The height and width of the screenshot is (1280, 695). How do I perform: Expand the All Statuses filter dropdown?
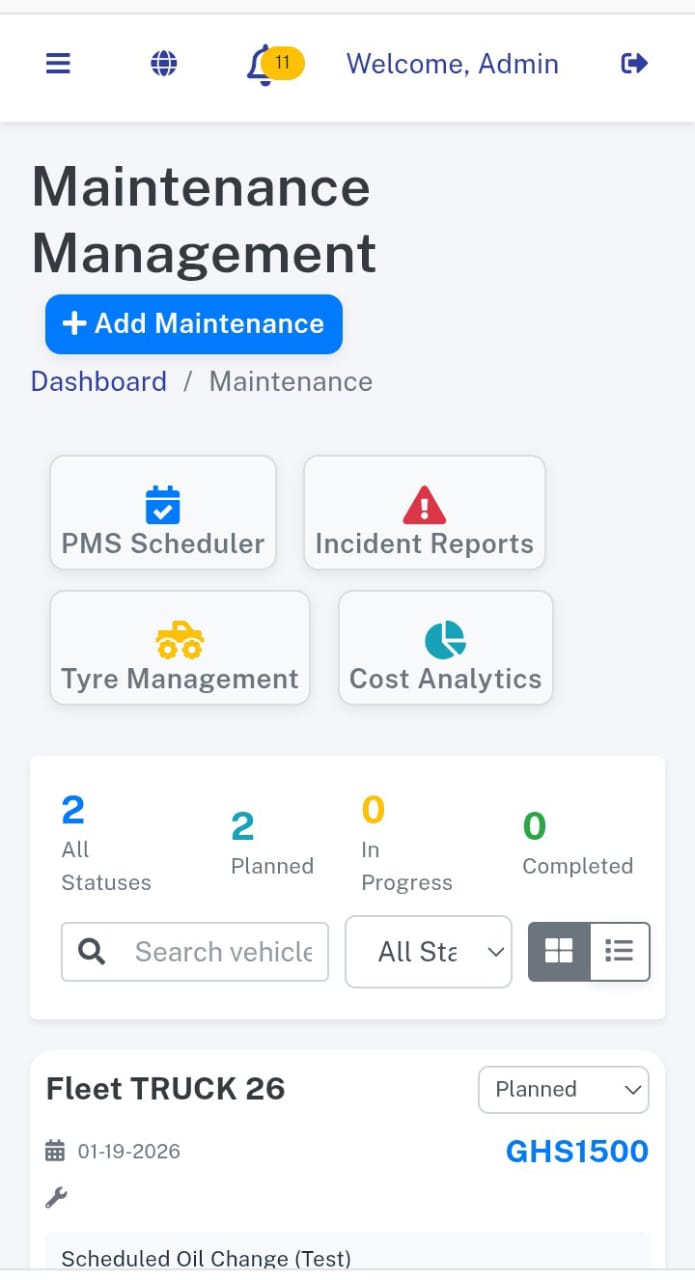click(428, 952)
